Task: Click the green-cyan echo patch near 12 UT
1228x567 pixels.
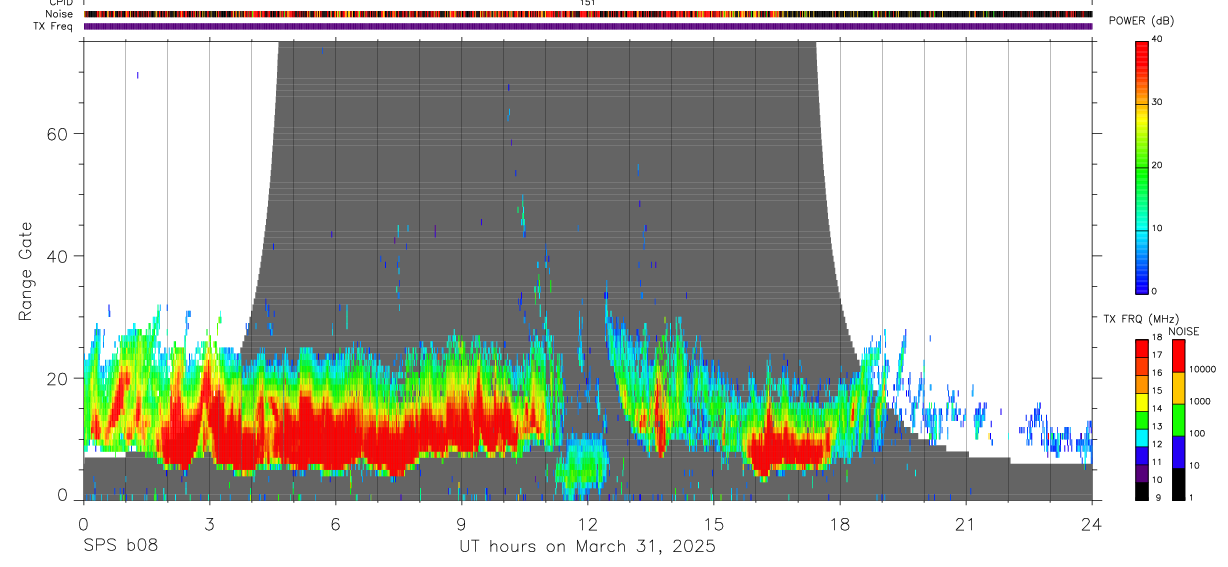Action: click(582, 466)
